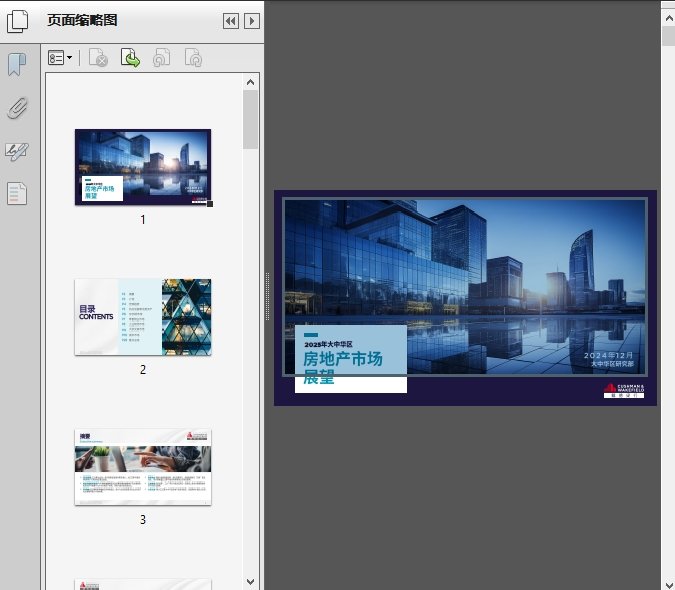Click the page 1 thumbnail resize handle

click(210, 204)
